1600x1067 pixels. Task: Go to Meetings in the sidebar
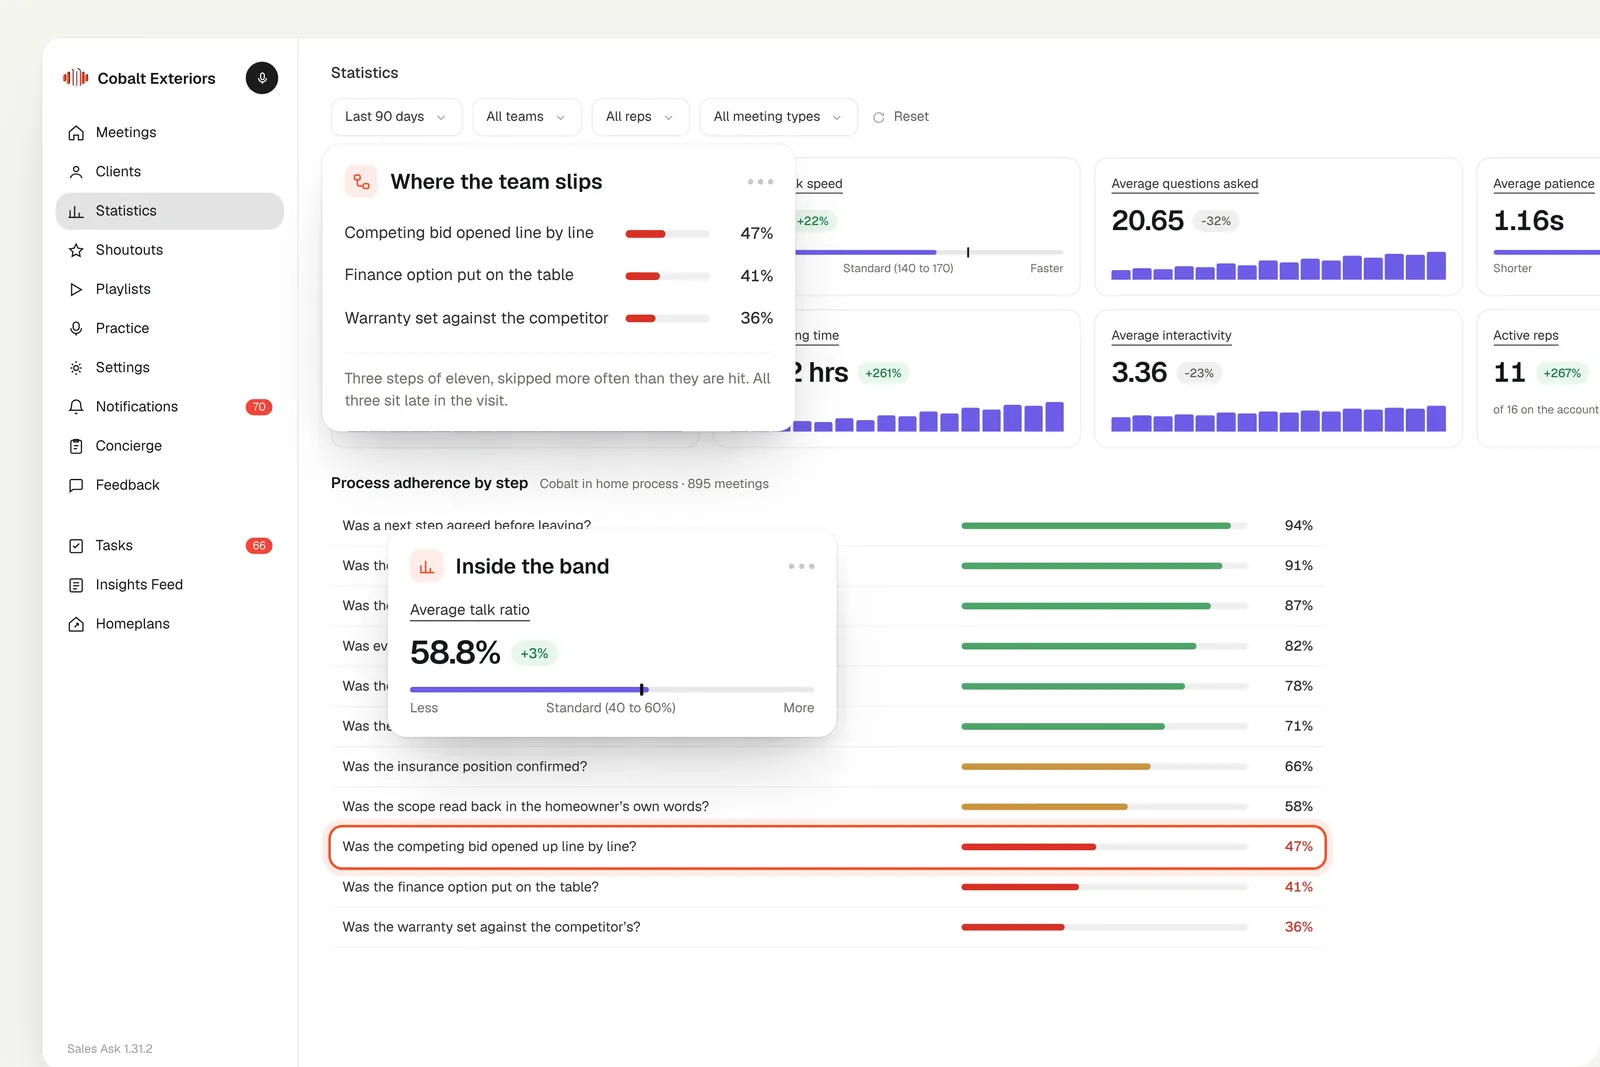pos(170,133)
